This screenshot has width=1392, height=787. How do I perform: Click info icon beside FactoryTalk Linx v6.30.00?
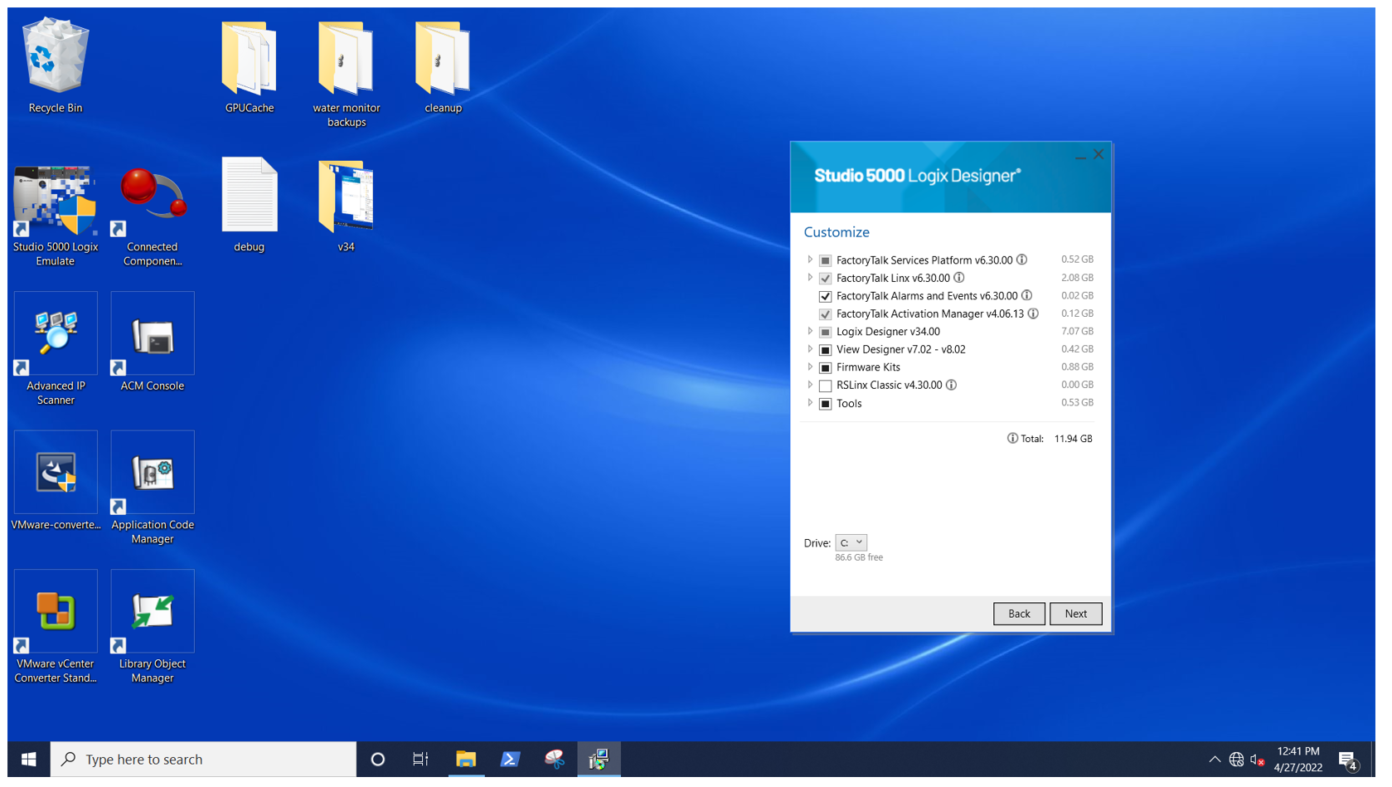pos(959,278)
